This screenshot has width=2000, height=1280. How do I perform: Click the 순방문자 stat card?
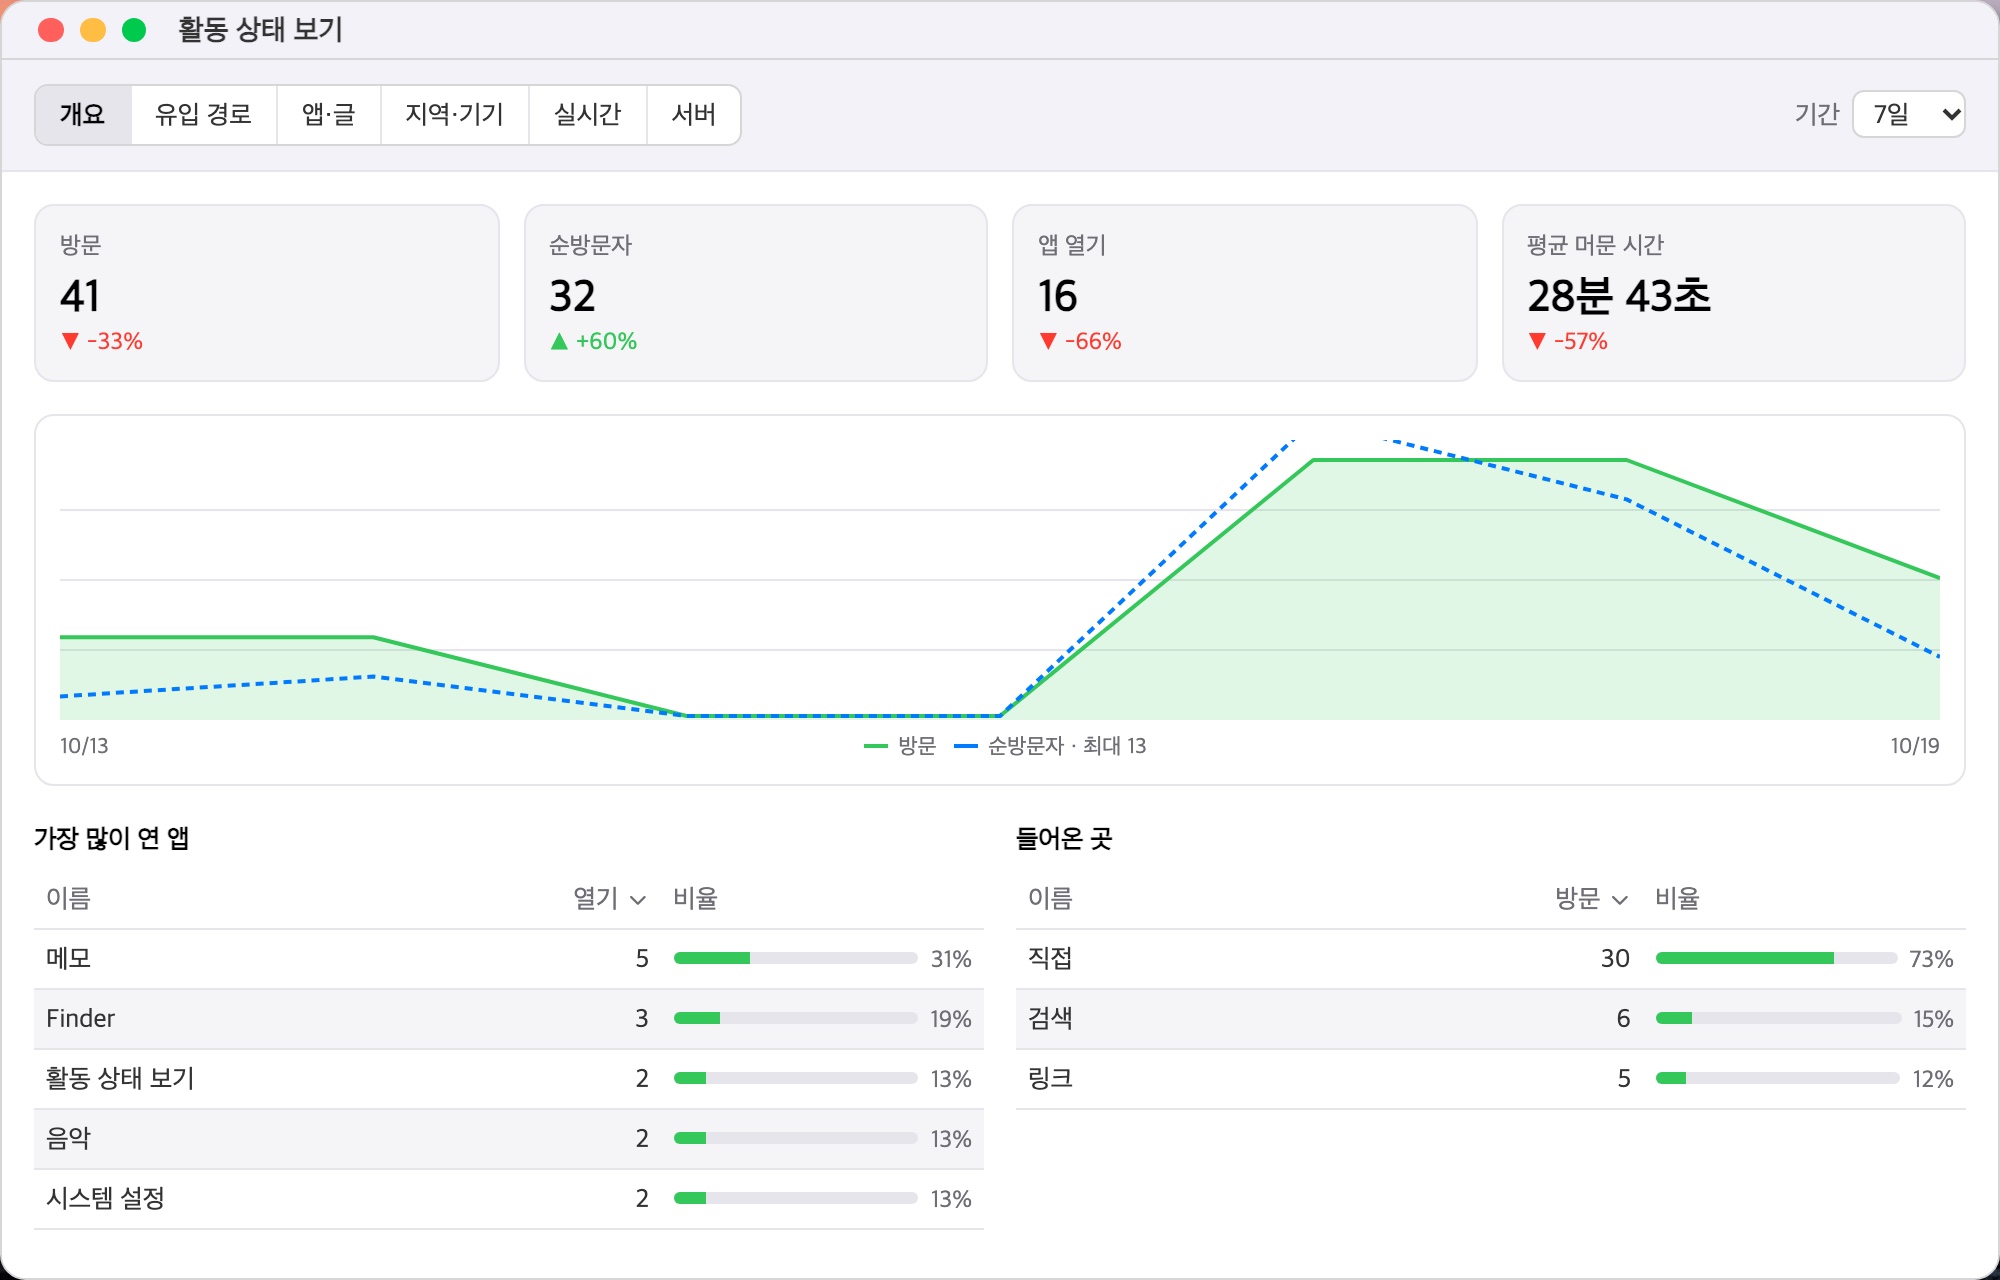(x=756, y=293)
